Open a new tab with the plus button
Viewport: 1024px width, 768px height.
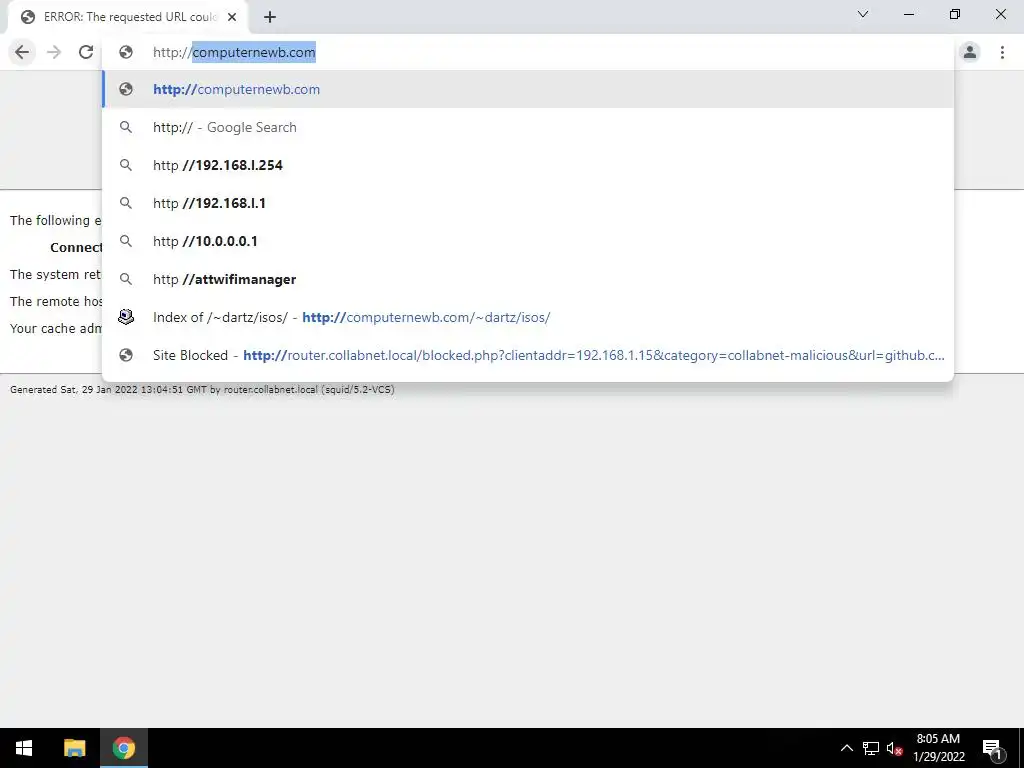coord(270,17)
